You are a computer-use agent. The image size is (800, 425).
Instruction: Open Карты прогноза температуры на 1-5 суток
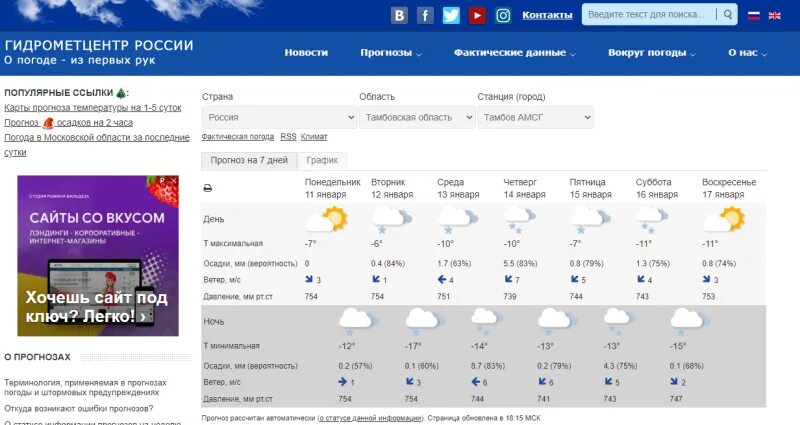93,108
